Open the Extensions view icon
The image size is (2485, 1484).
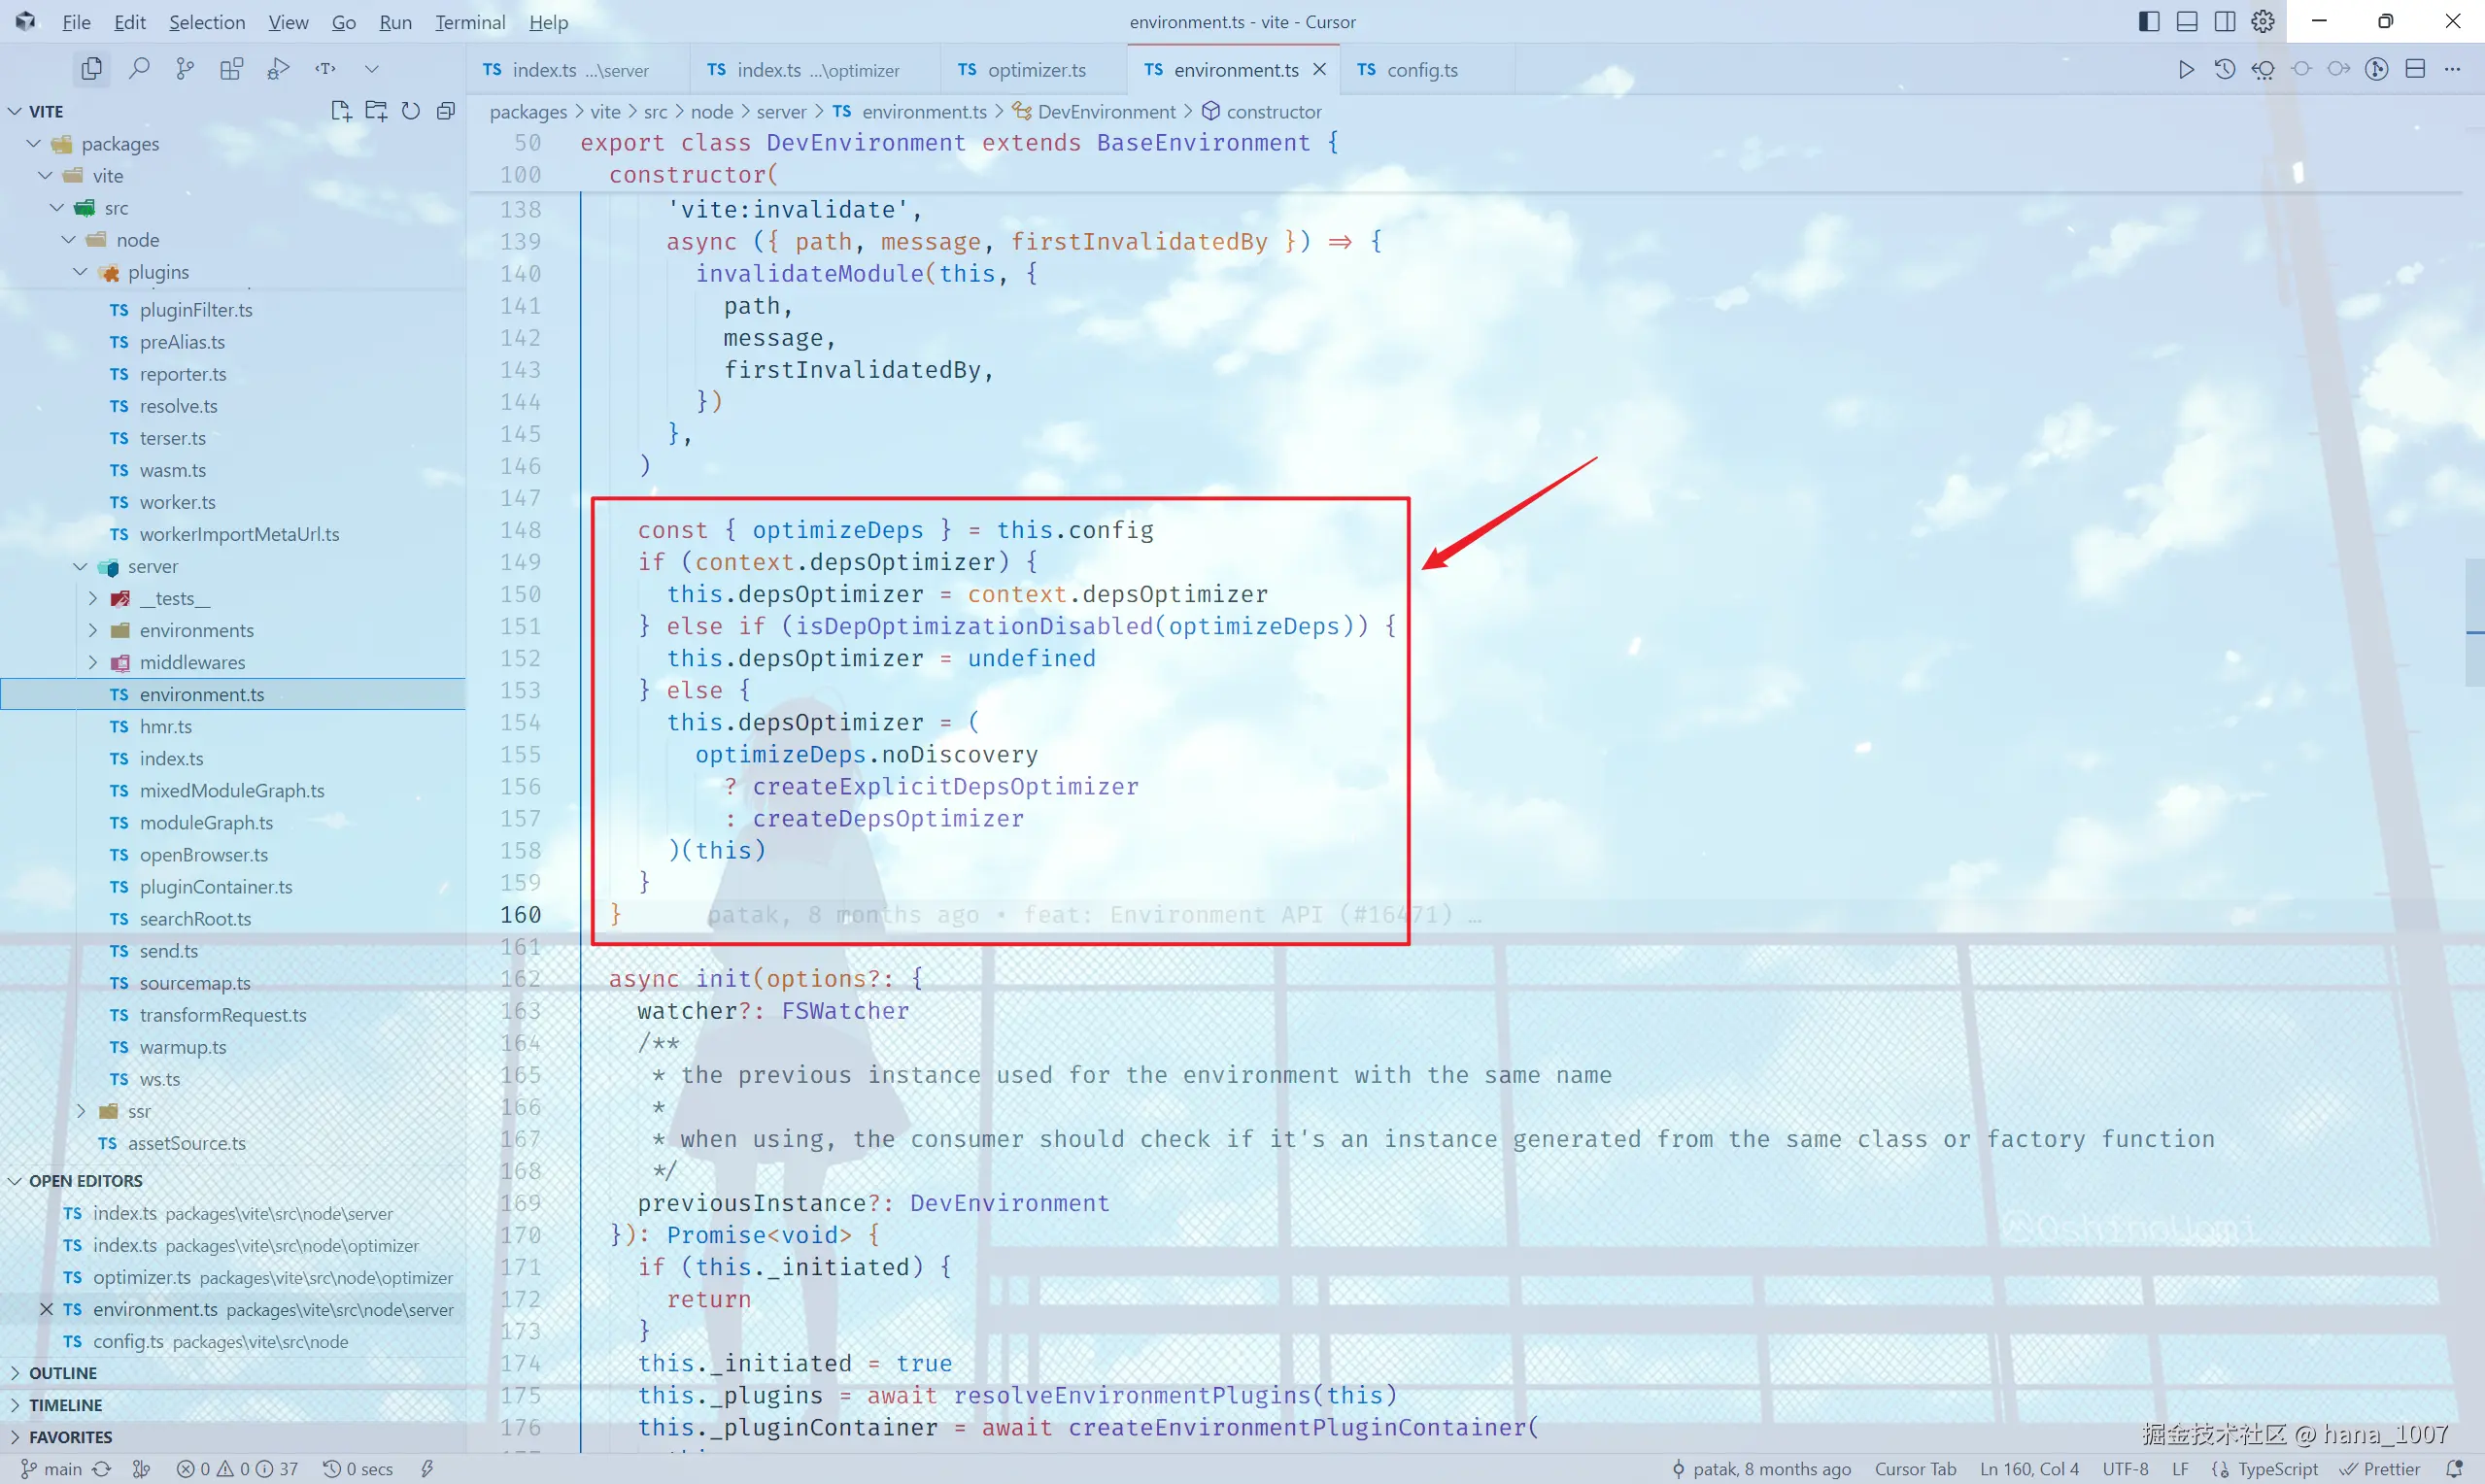(231, 69)
